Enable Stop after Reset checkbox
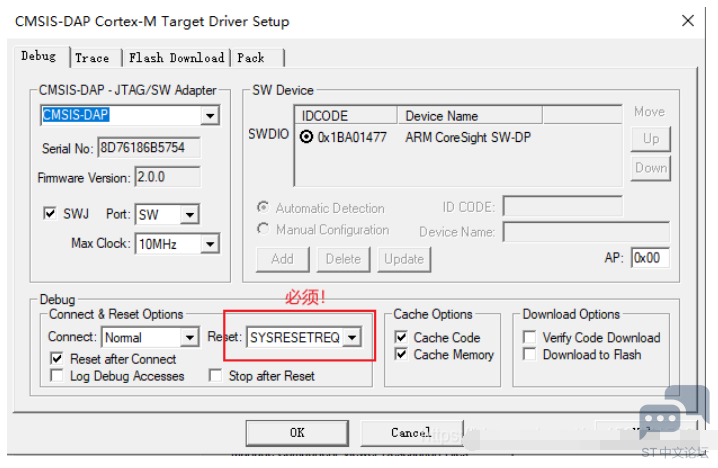 (x=215, y=375)
